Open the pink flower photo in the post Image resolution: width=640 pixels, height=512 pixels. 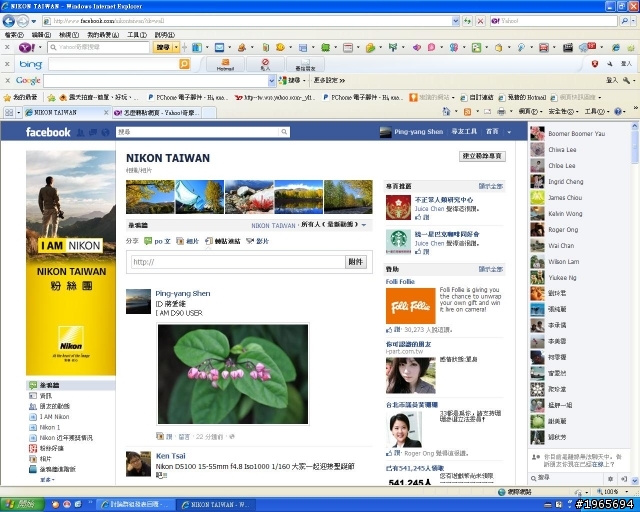(x=233, y=374)
